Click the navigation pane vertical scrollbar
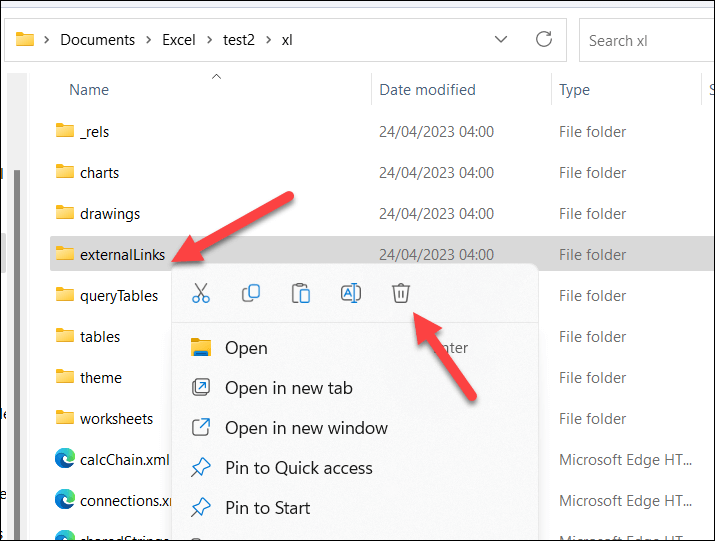Viewport: 715px width, 541px height. click(x=17, y=354)
